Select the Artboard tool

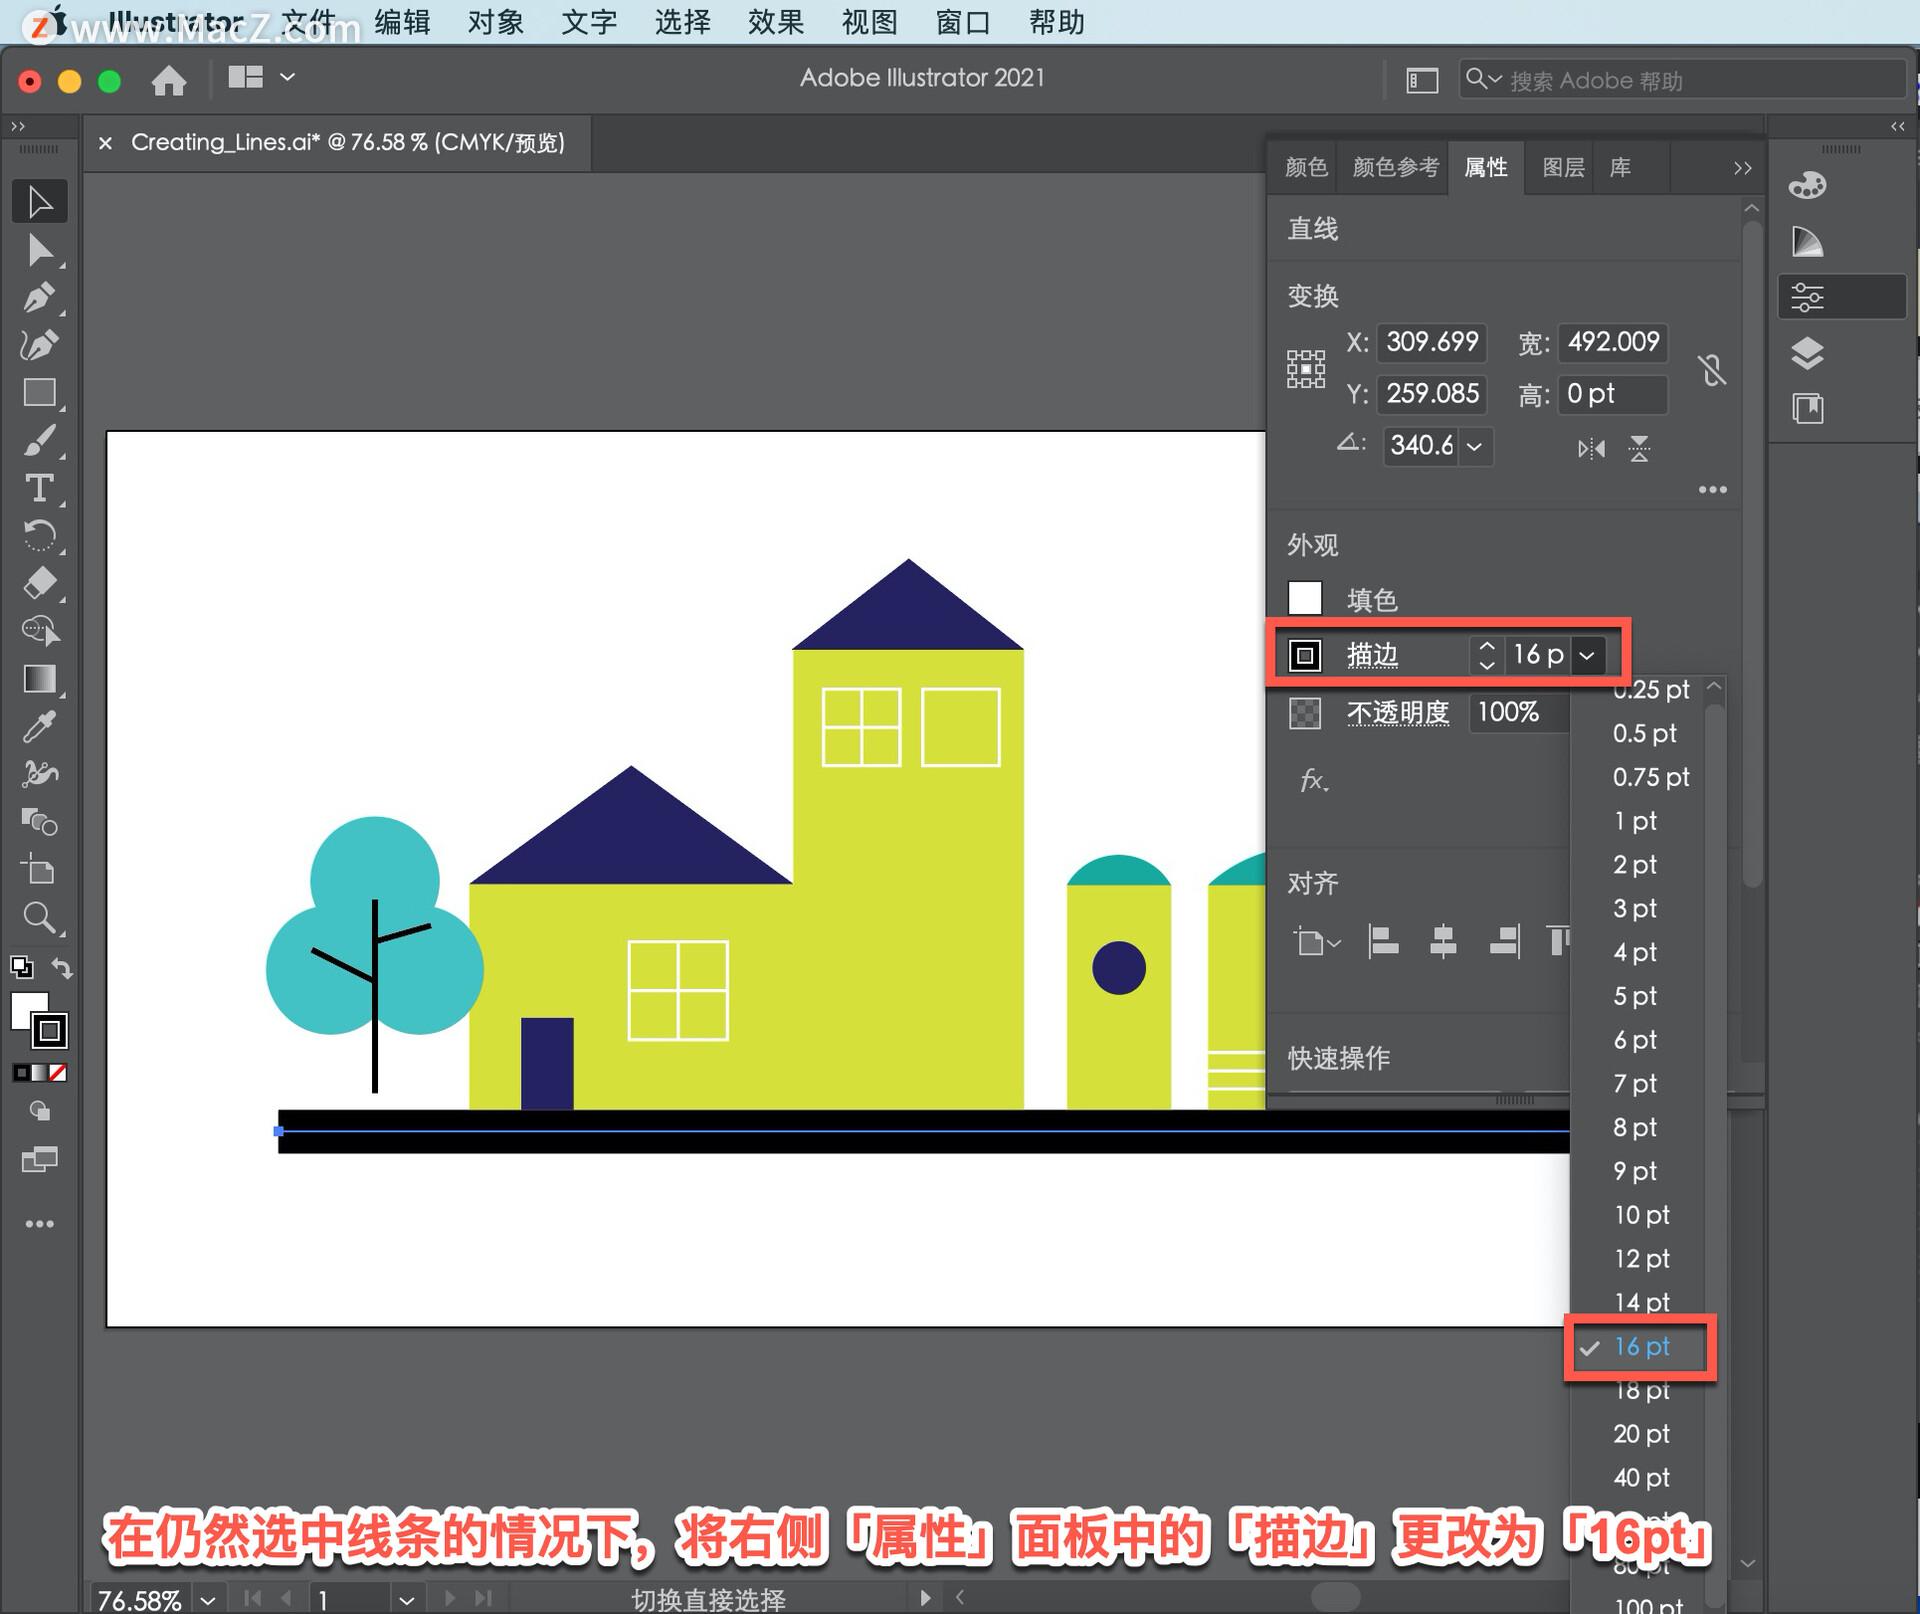(x=40, y=870)
